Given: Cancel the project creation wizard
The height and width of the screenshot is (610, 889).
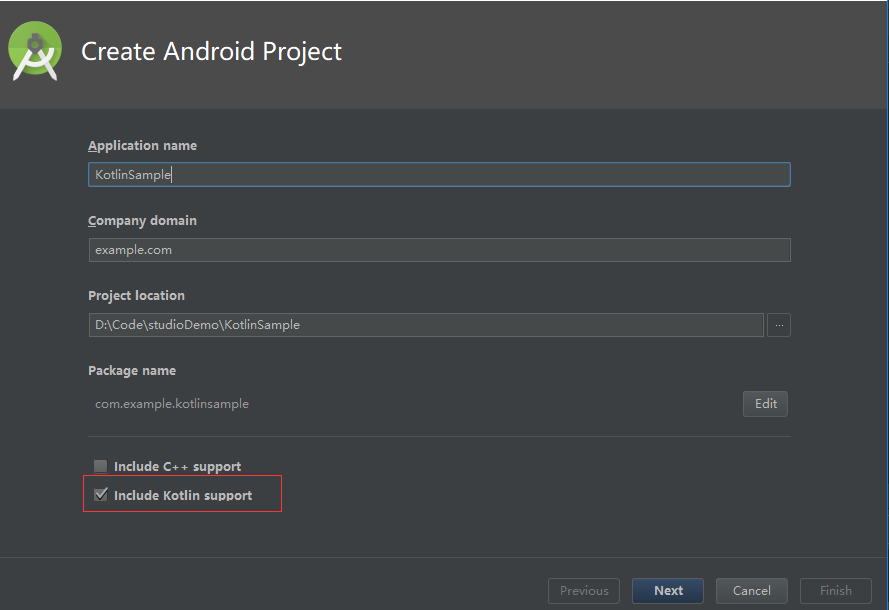Looking at the screenshot, I should click(752, 591).
